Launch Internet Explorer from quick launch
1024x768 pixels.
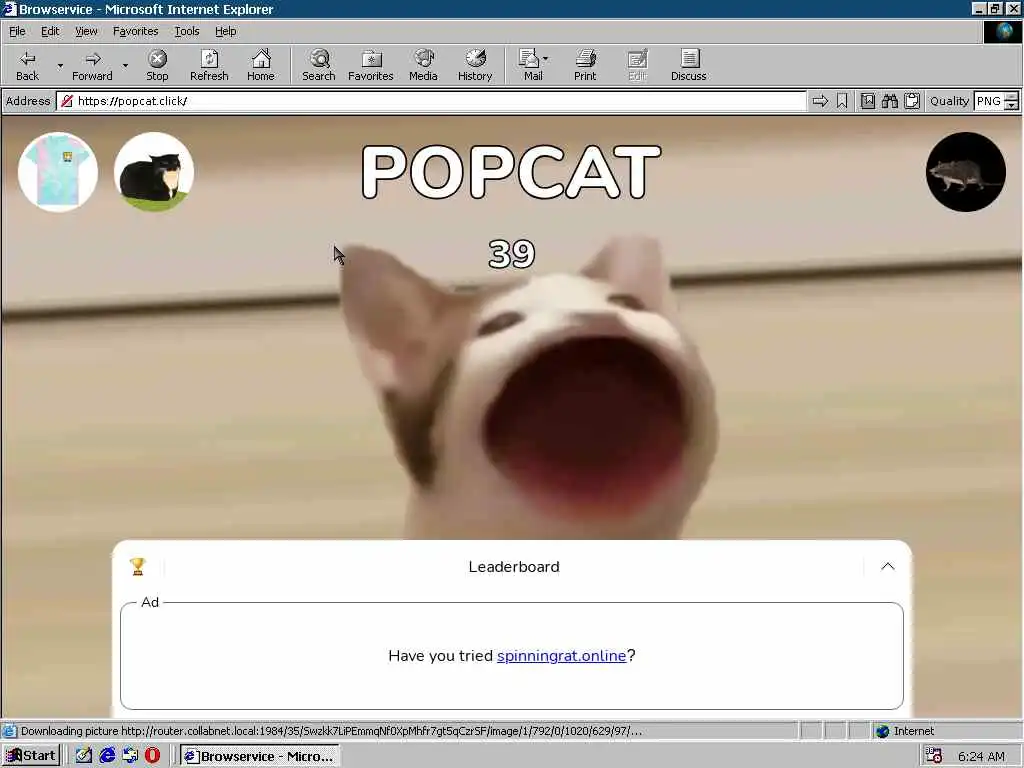[107, 756]
